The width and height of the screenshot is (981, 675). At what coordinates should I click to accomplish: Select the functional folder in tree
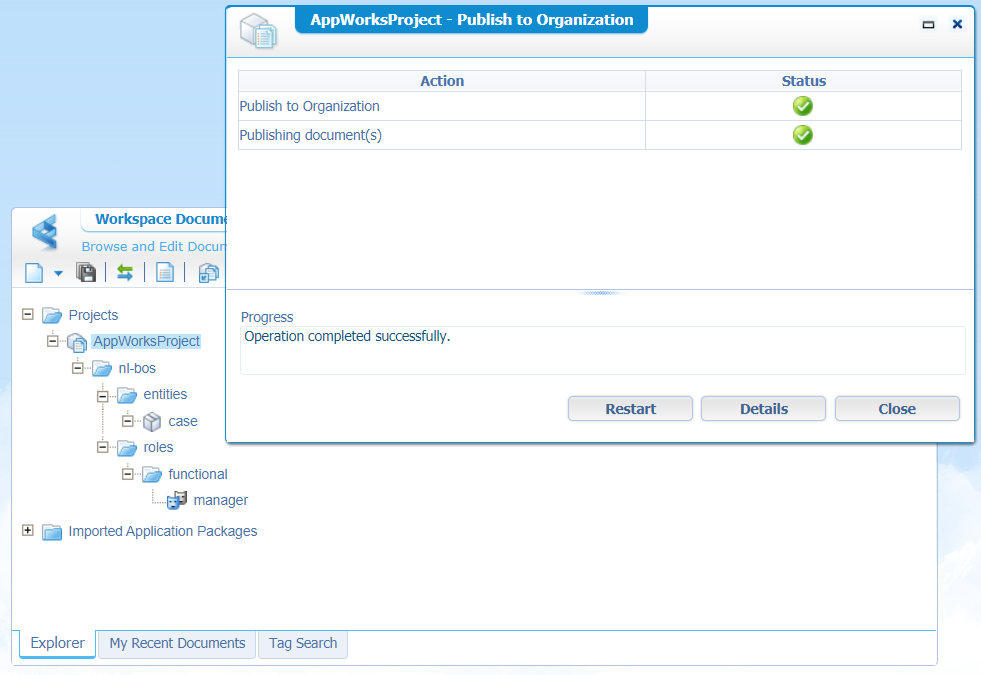click(x=197, y=474)
